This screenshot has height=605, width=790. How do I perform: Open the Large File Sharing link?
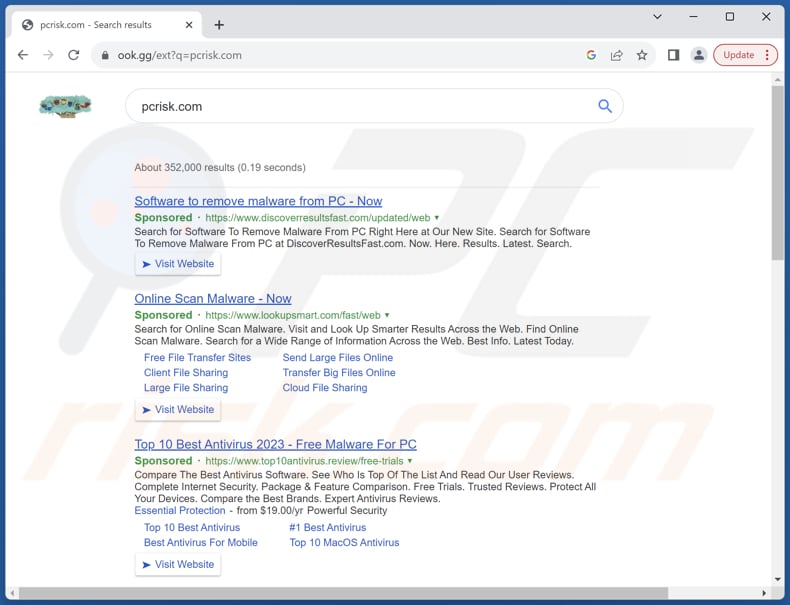186,388
